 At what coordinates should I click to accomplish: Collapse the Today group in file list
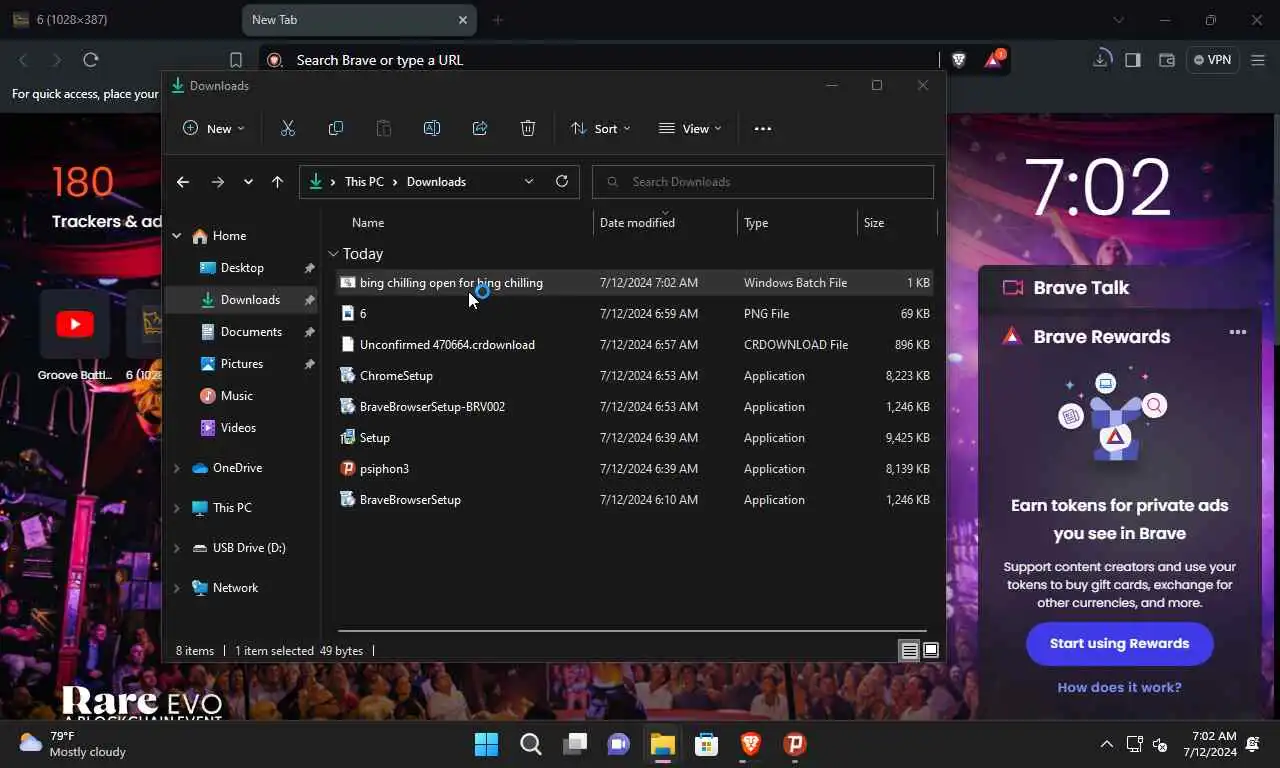pos(333,254)
